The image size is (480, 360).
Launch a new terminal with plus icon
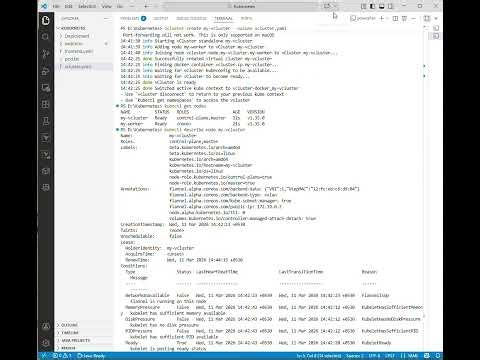coord(382,18)
